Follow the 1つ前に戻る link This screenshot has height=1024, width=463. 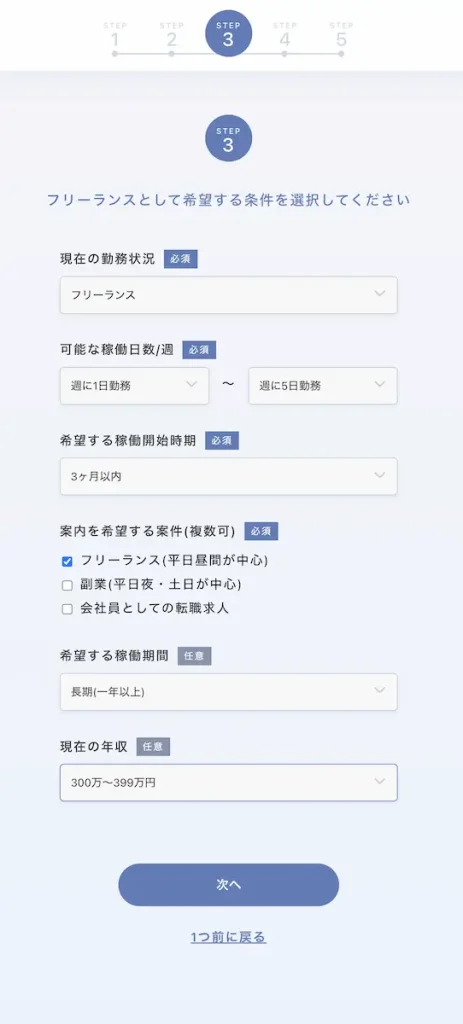coord(229,937)
